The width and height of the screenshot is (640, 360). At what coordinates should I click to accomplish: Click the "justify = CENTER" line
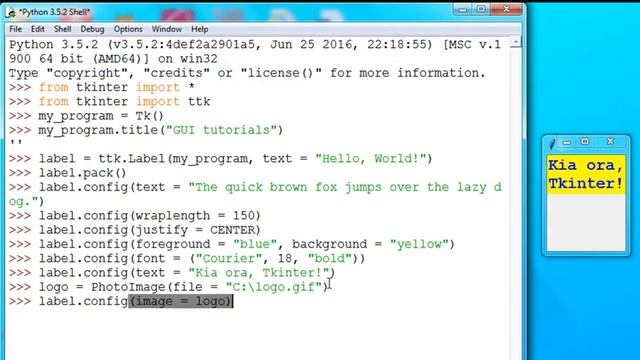pyautogui.click(x=149, y=230)
